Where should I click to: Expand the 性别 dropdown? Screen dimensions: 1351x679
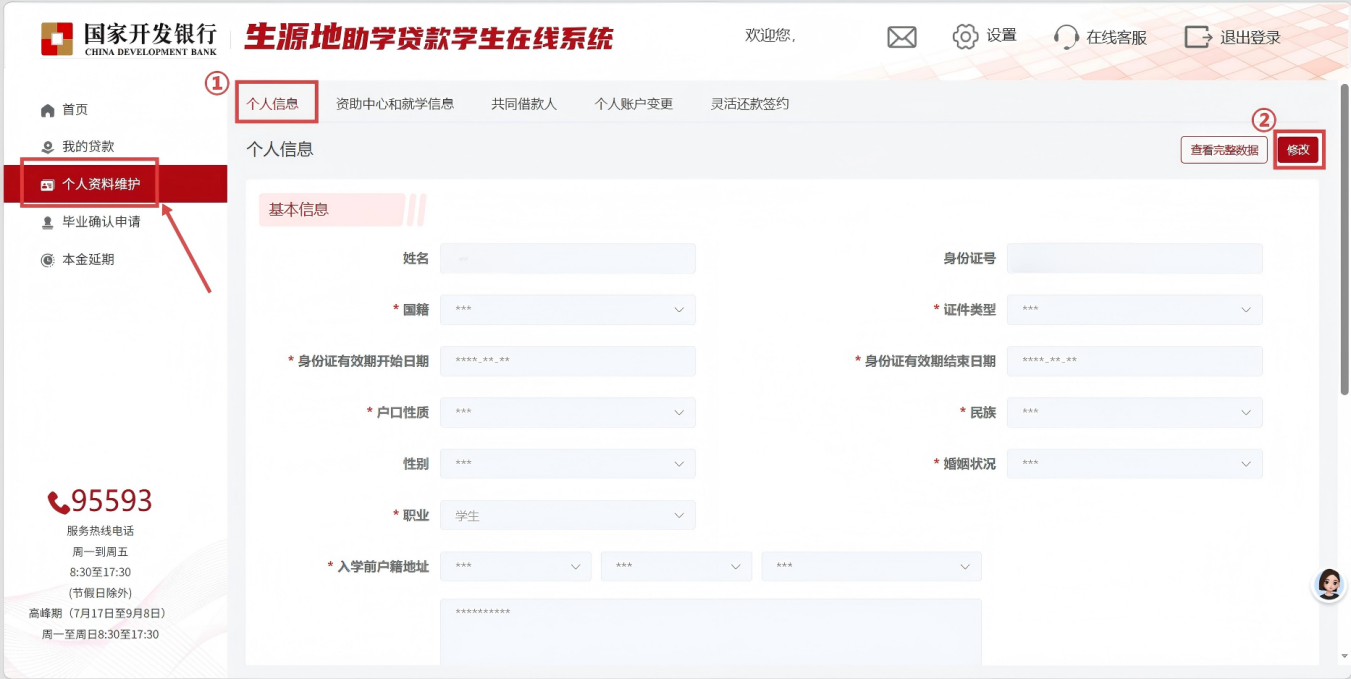coord(568,464)
